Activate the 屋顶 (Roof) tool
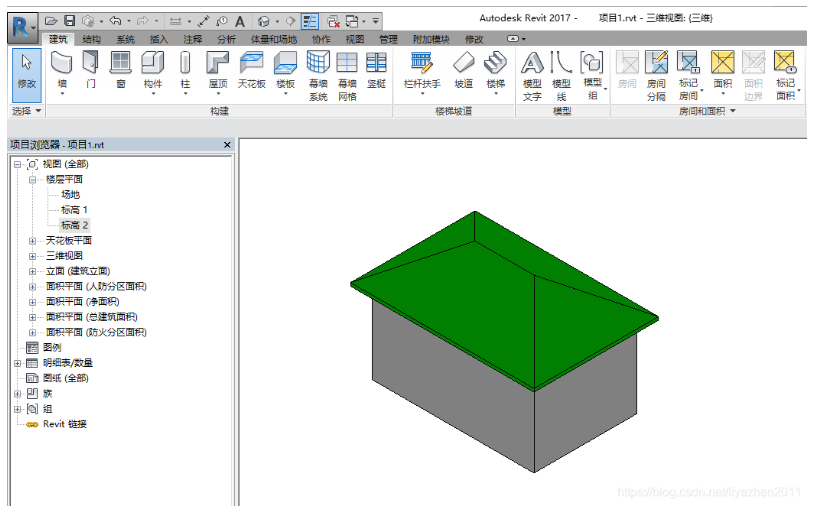The height and width of the screenshot is (508, 819). click(x=218, y=72)
